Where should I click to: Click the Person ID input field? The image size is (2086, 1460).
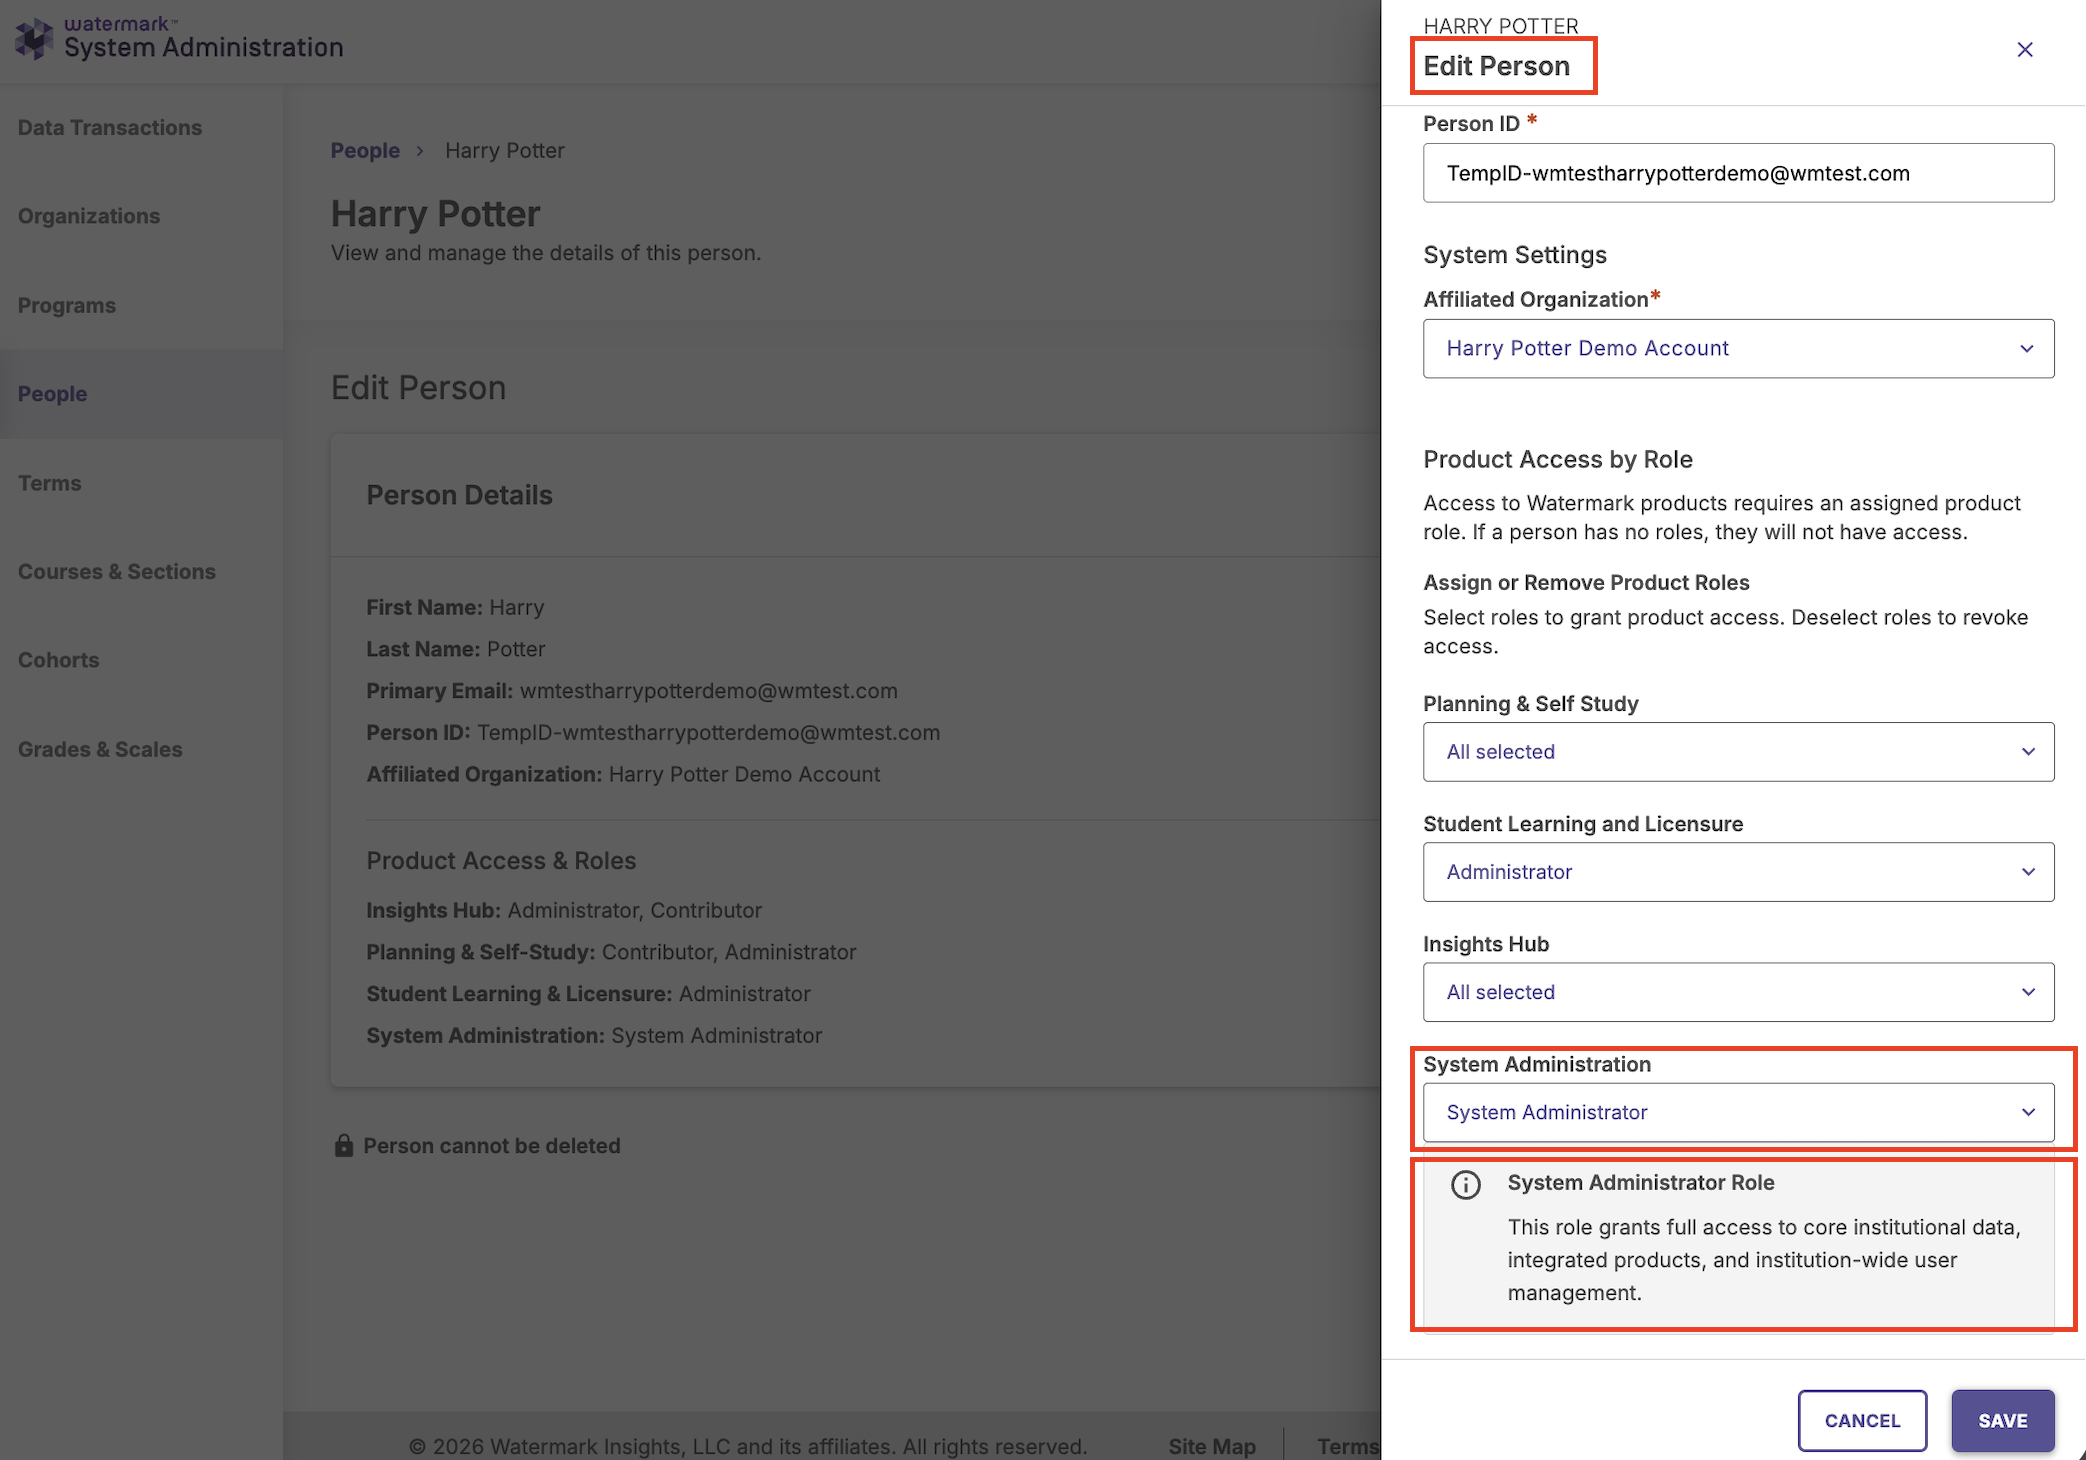tap(1738, 173)
